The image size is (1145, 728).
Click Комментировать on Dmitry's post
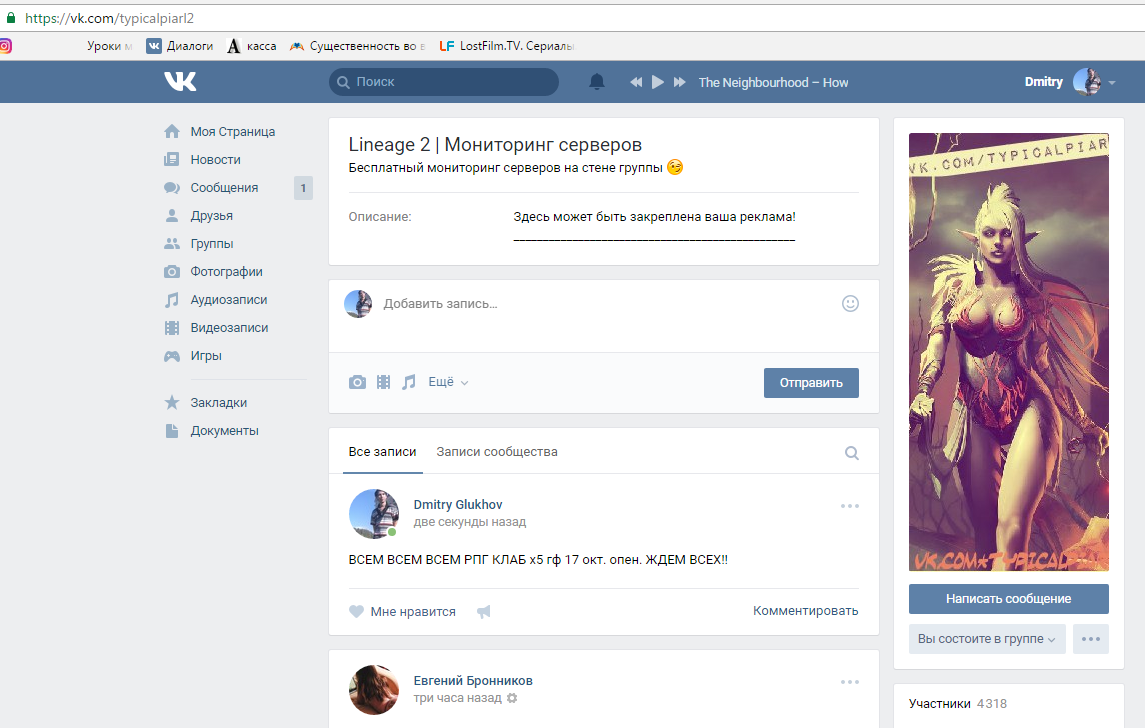coord(805,610)
